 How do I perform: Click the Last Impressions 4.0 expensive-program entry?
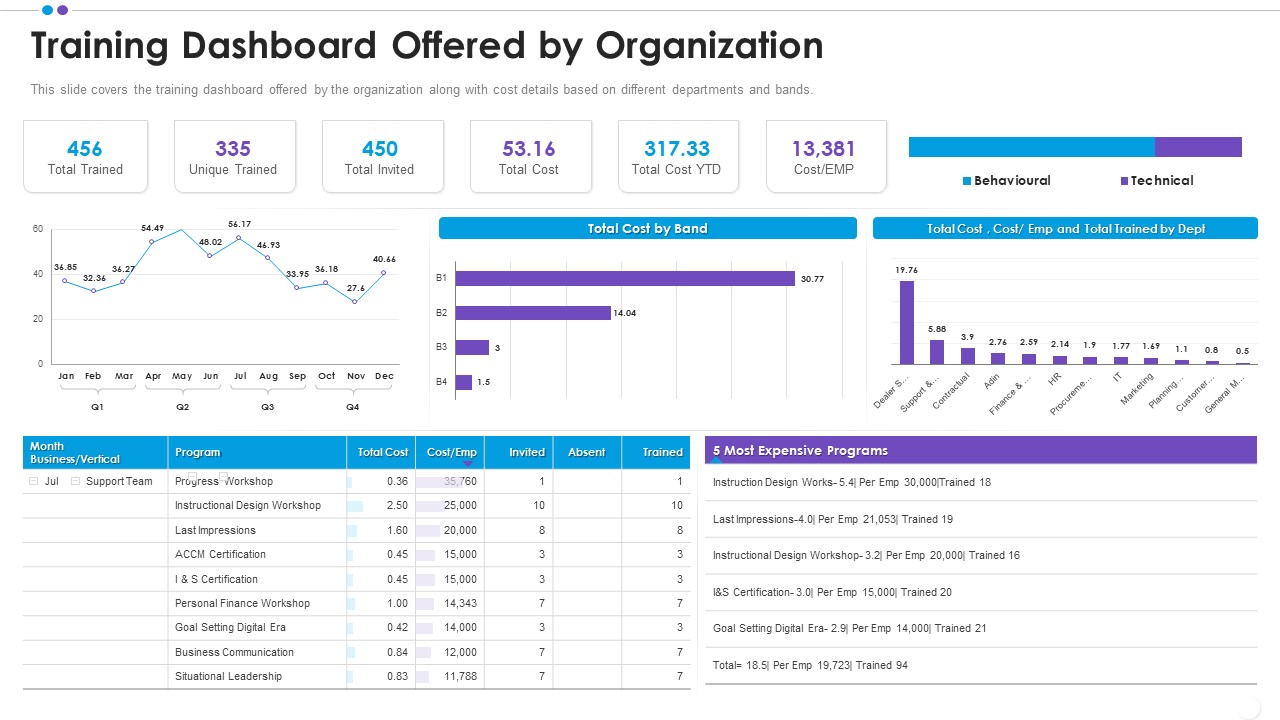(x=833, y=519)
